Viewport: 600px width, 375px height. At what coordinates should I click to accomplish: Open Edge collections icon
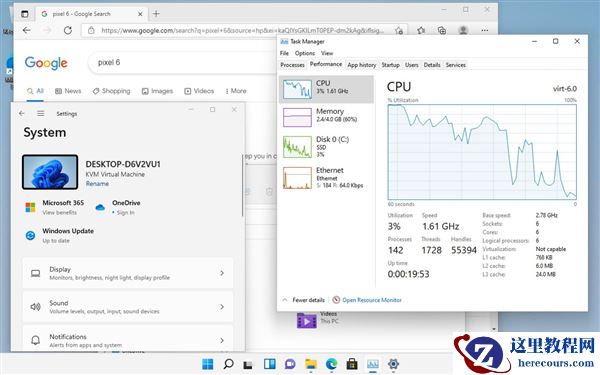pyautogui.click(x=442, y=30)
